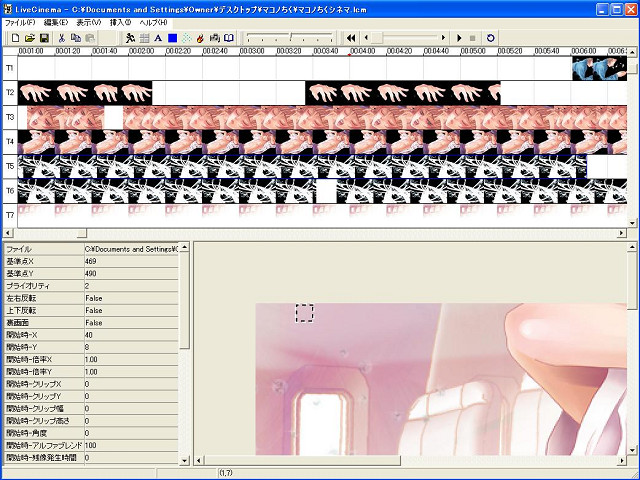
Task: Rewind to start with double-arrow button
Action: (x=351, y=38)
